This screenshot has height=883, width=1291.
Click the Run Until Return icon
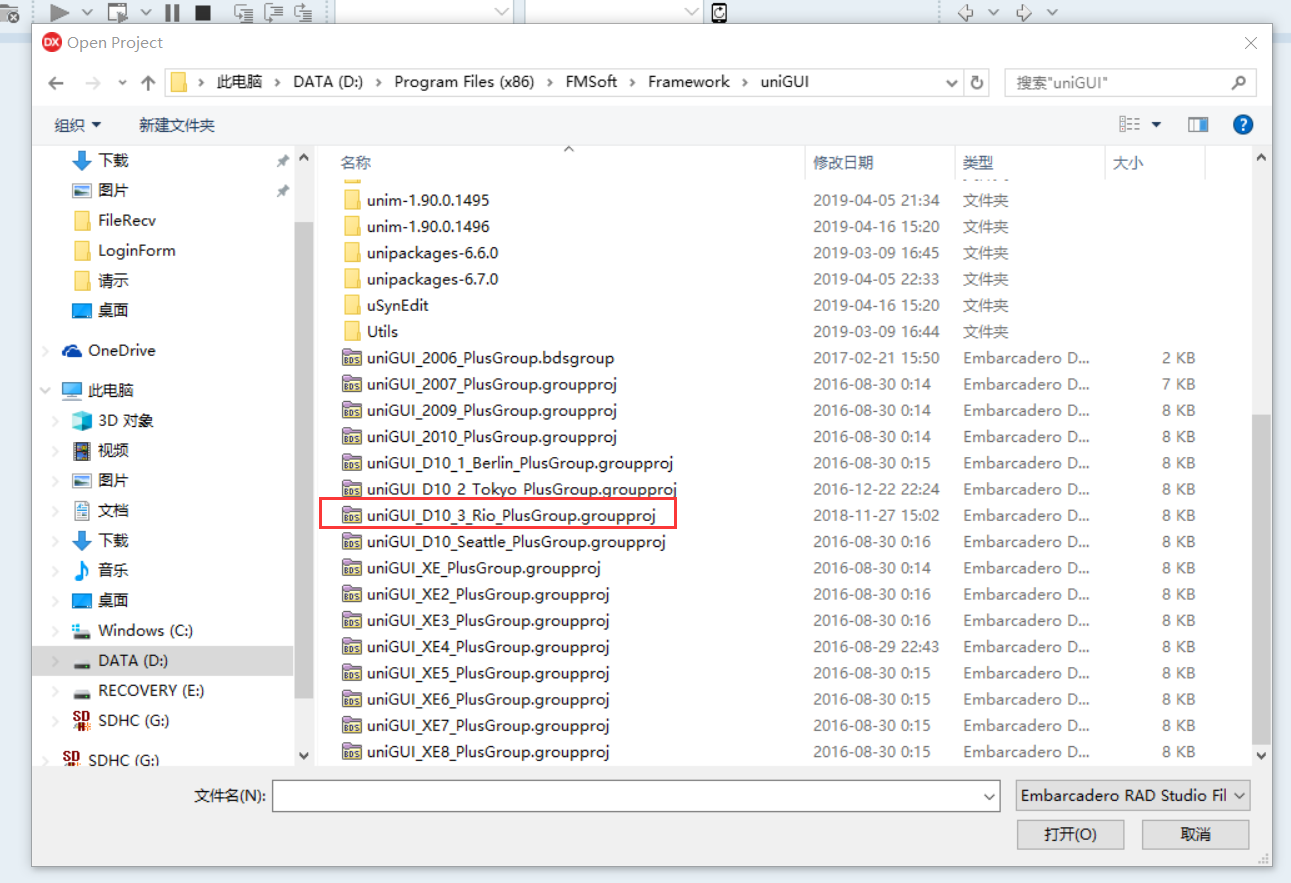[x=303, y=13]
